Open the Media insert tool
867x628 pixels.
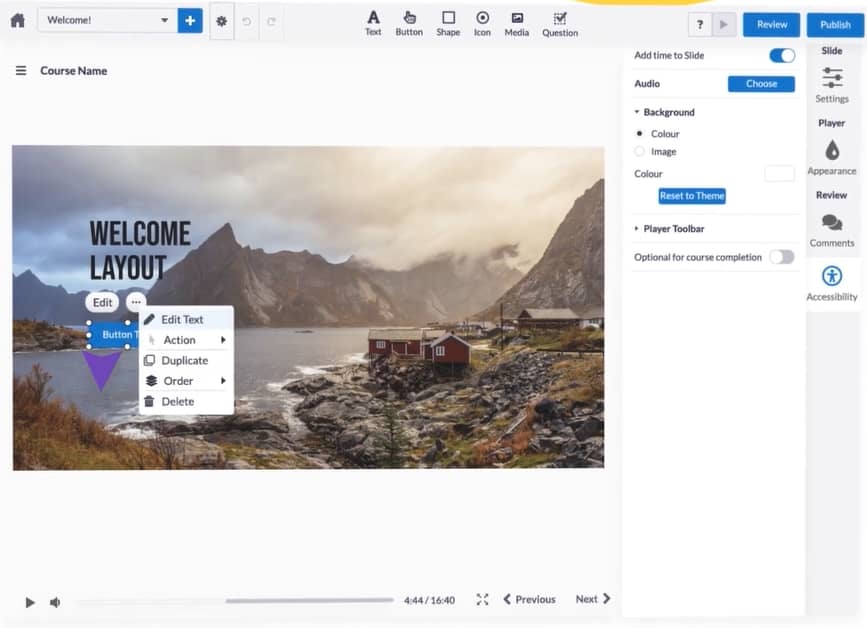click(x=516, y=23)
